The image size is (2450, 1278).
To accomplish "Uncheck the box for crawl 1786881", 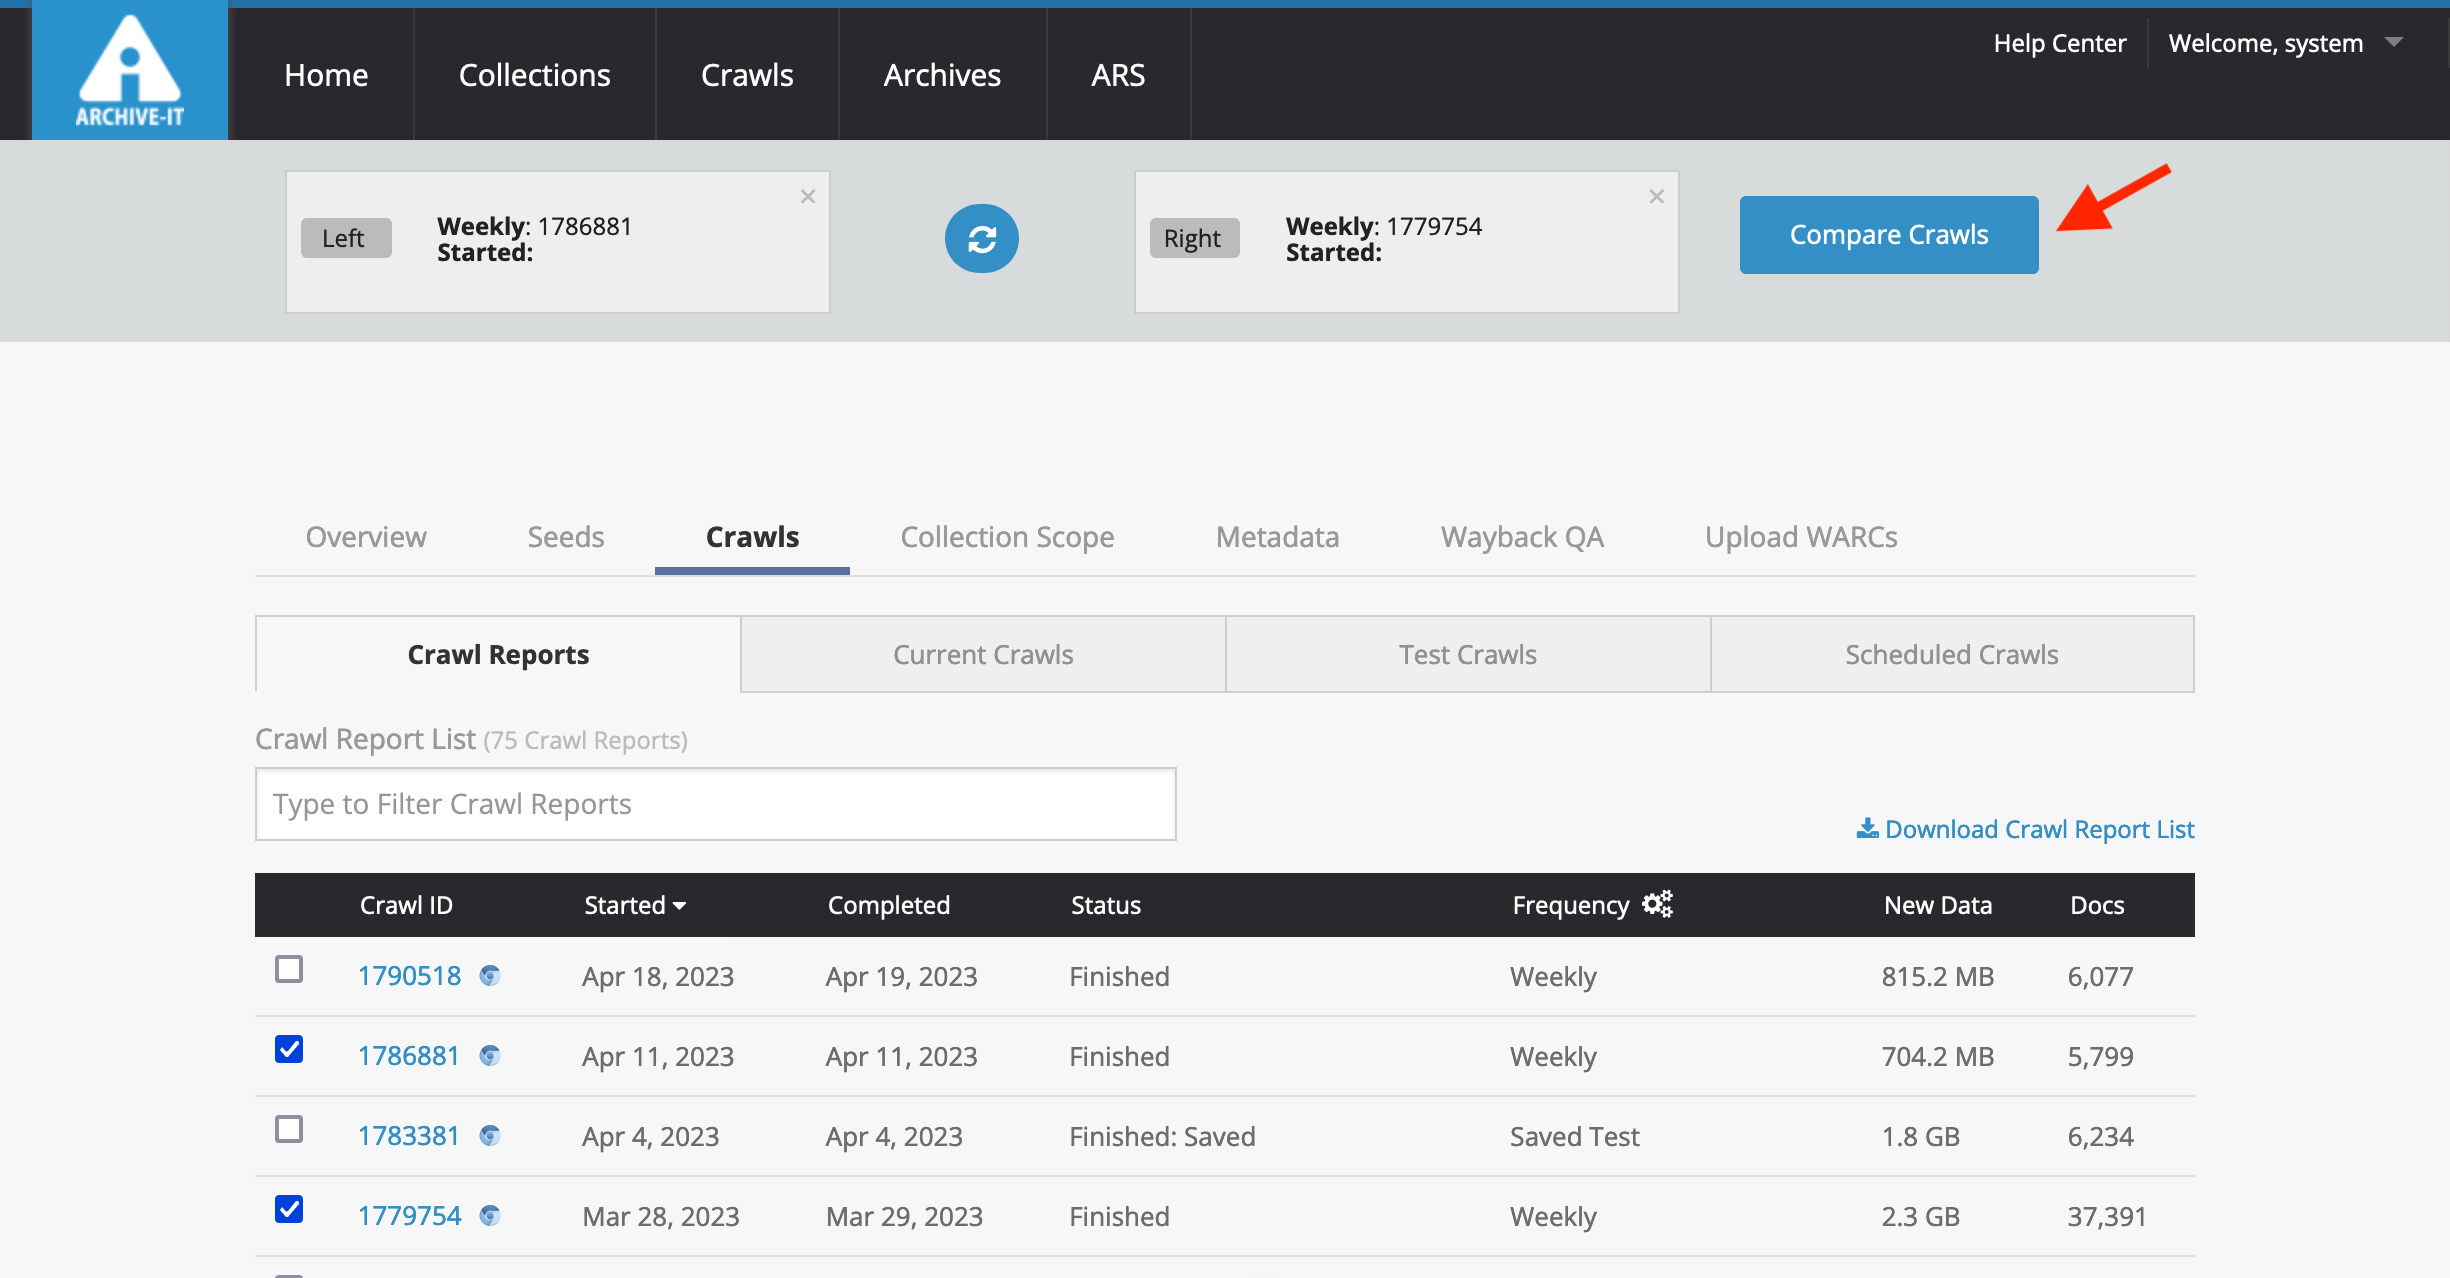I will [x=289, y=1050].
